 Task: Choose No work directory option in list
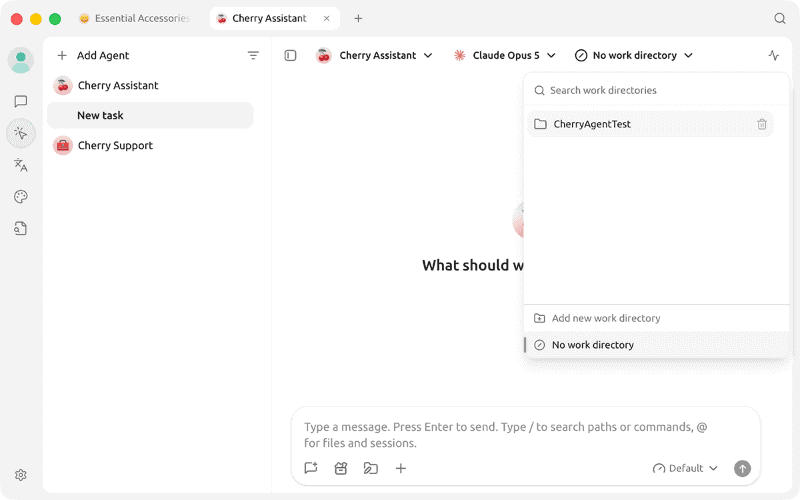click(657, 345)
